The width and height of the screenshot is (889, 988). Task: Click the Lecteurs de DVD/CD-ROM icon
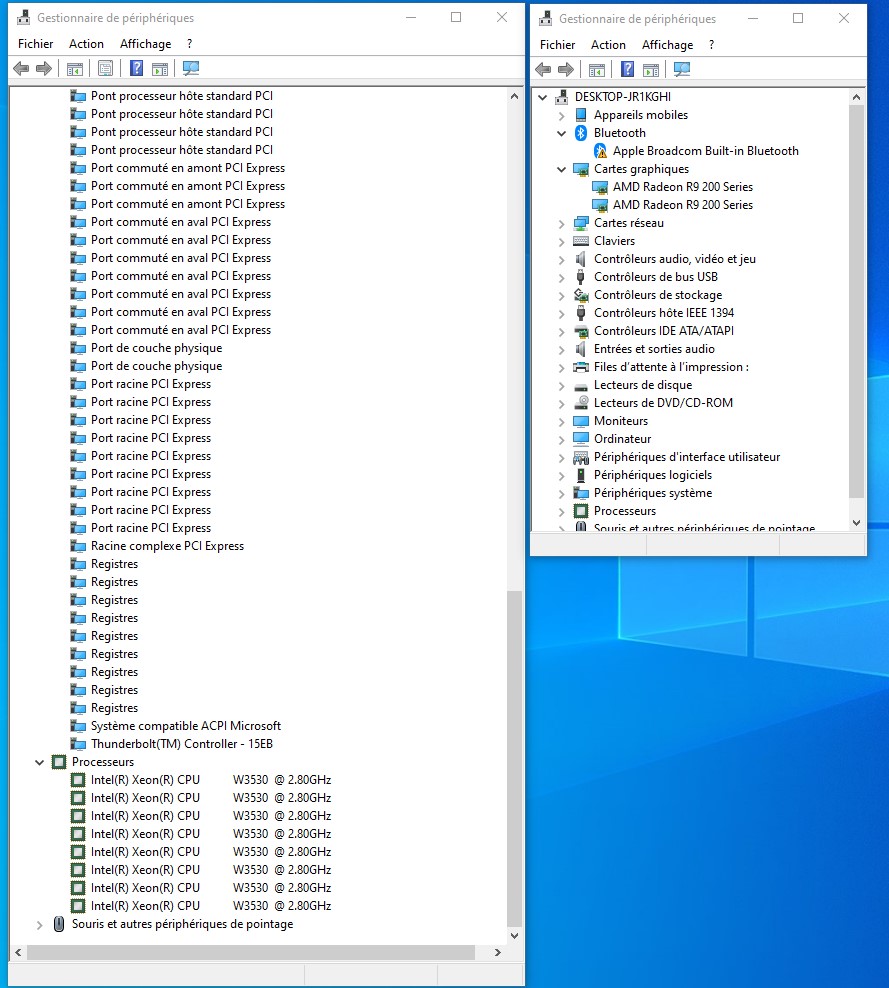tap(581, 403)
